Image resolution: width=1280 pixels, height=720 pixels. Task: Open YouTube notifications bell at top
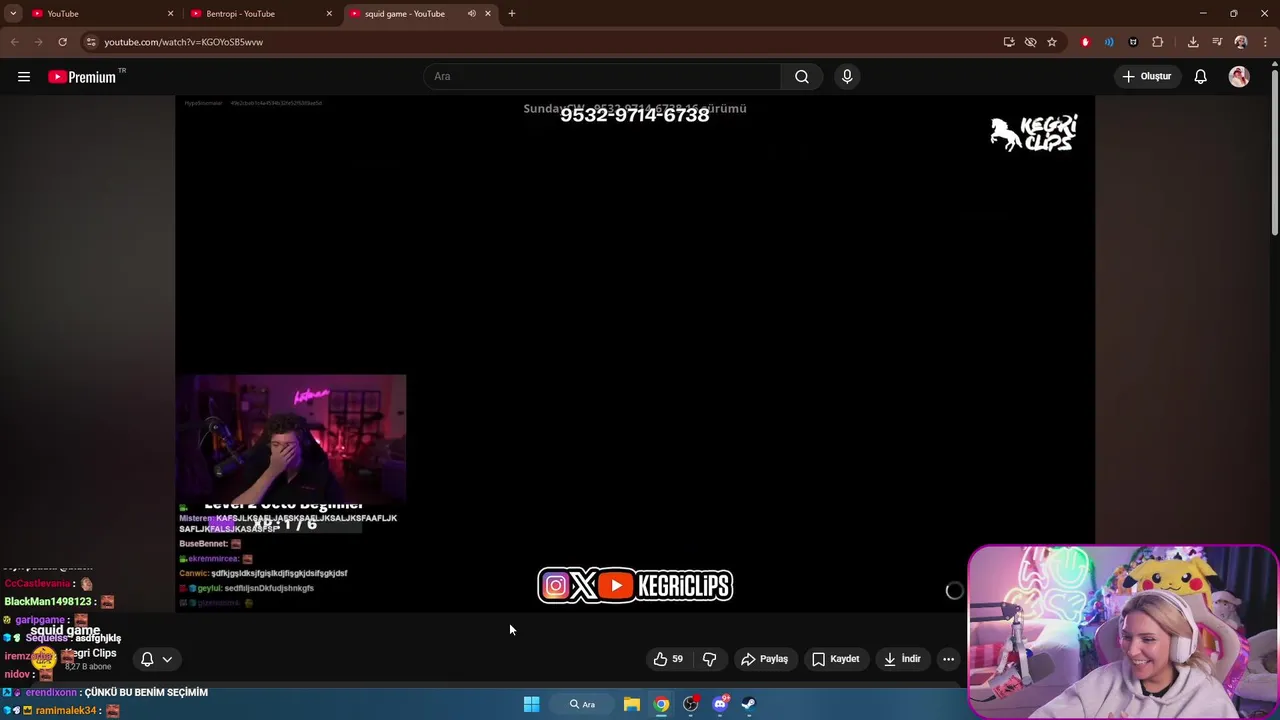coord(1201,77)
